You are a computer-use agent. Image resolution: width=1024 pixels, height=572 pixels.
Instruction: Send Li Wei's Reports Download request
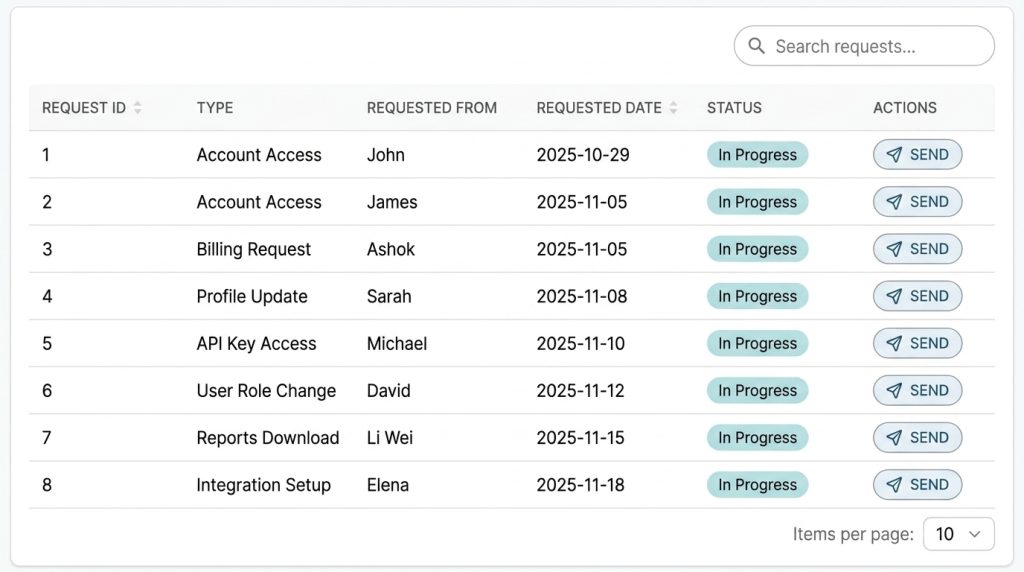tap(917, 438)
